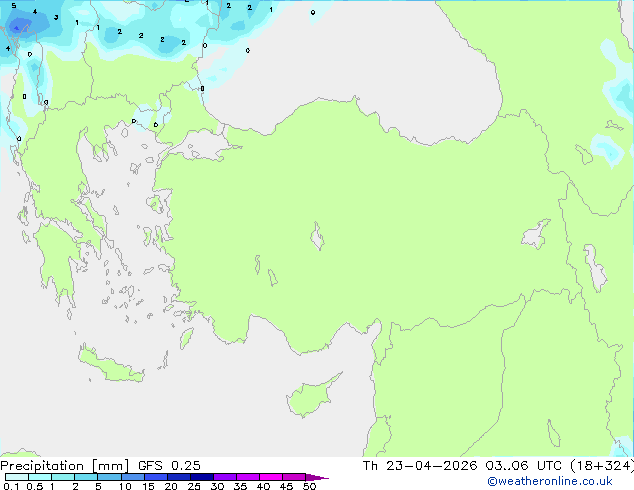This screenshot has width=634, height=490.
Task: Open the weatheronline.co.uk link
Action: pos(550,481)
